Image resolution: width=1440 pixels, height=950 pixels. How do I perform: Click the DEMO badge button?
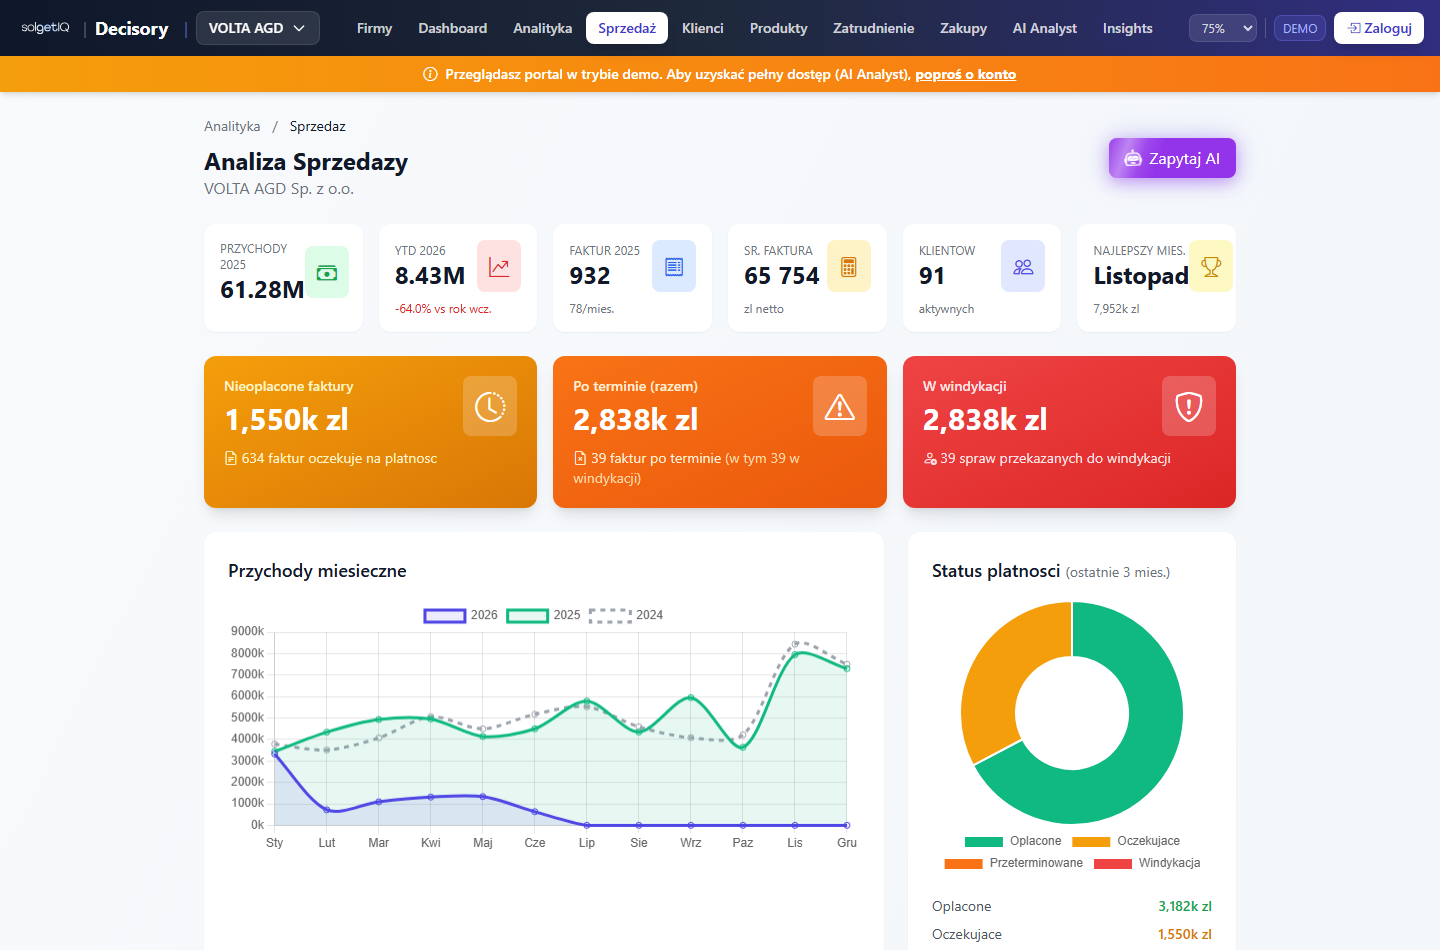(1300, 28)
